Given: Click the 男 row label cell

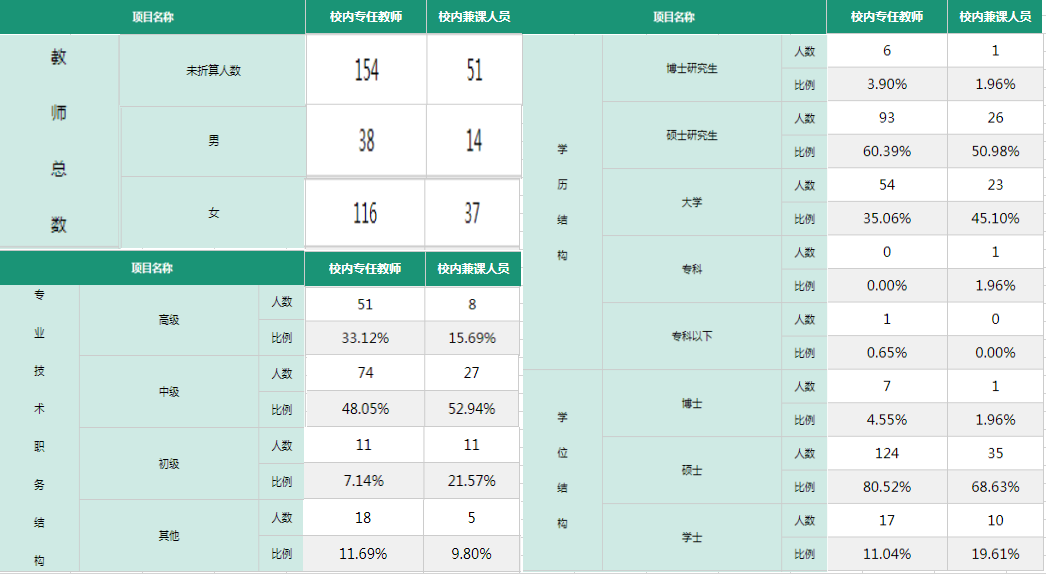Looking at the screenshot, I should (213, 141).
